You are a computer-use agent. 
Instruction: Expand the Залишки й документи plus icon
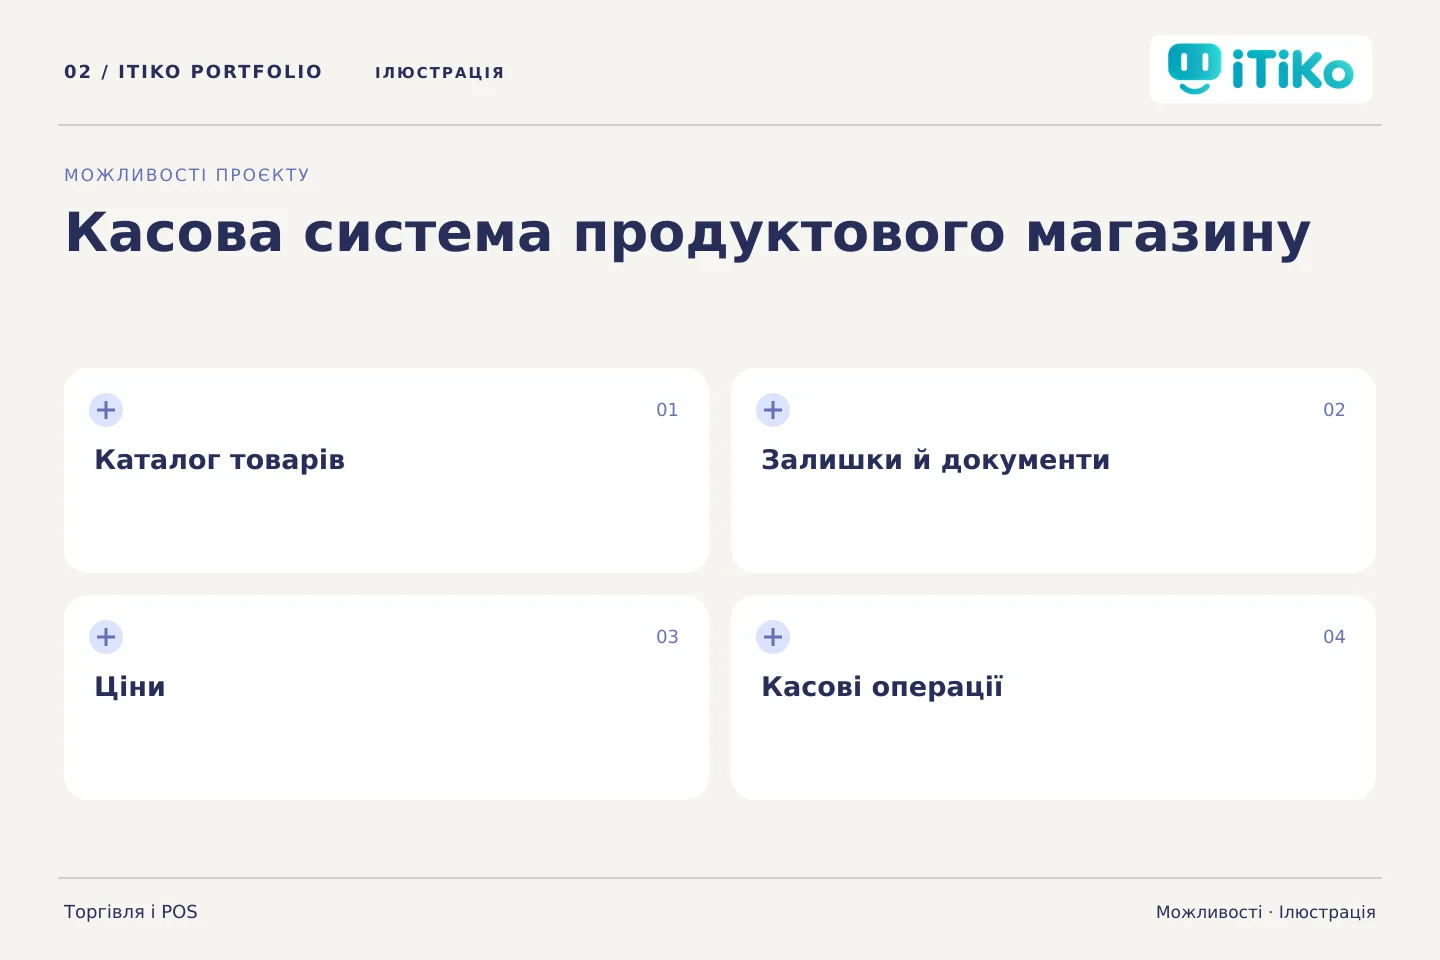(x=773, y=410)
